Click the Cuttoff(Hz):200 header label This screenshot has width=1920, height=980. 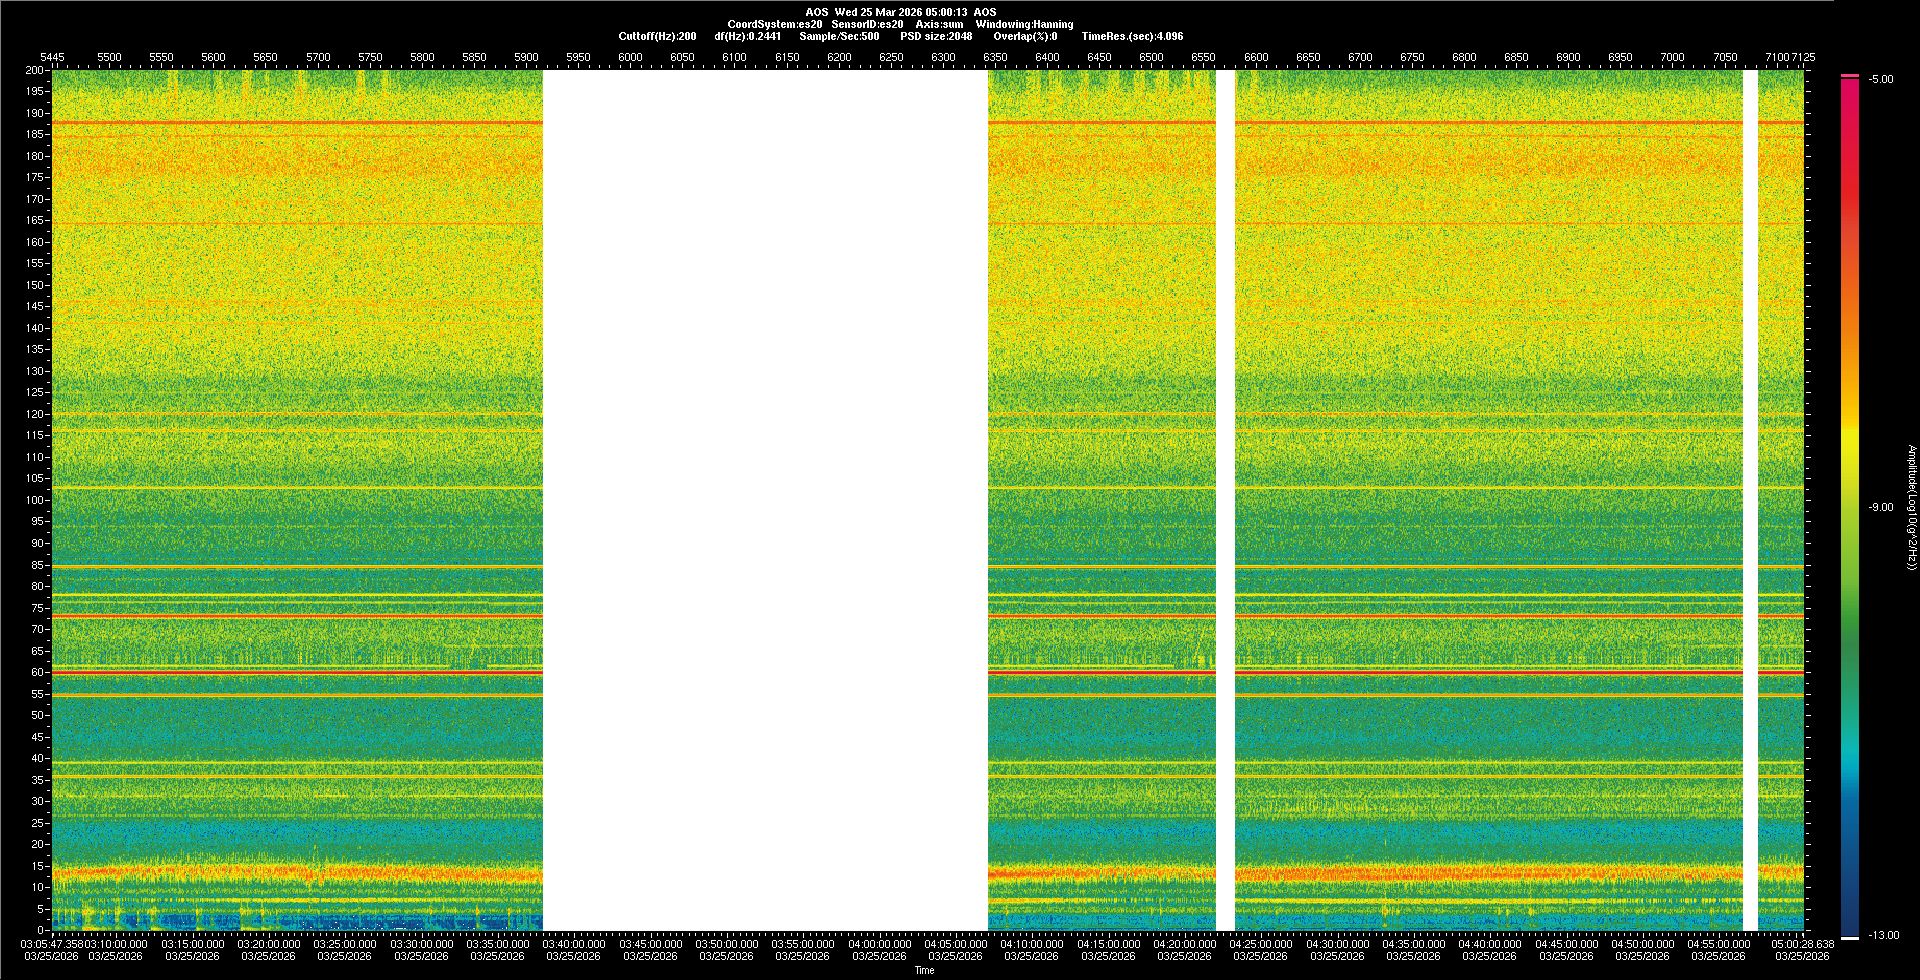[x=657, y=36]
